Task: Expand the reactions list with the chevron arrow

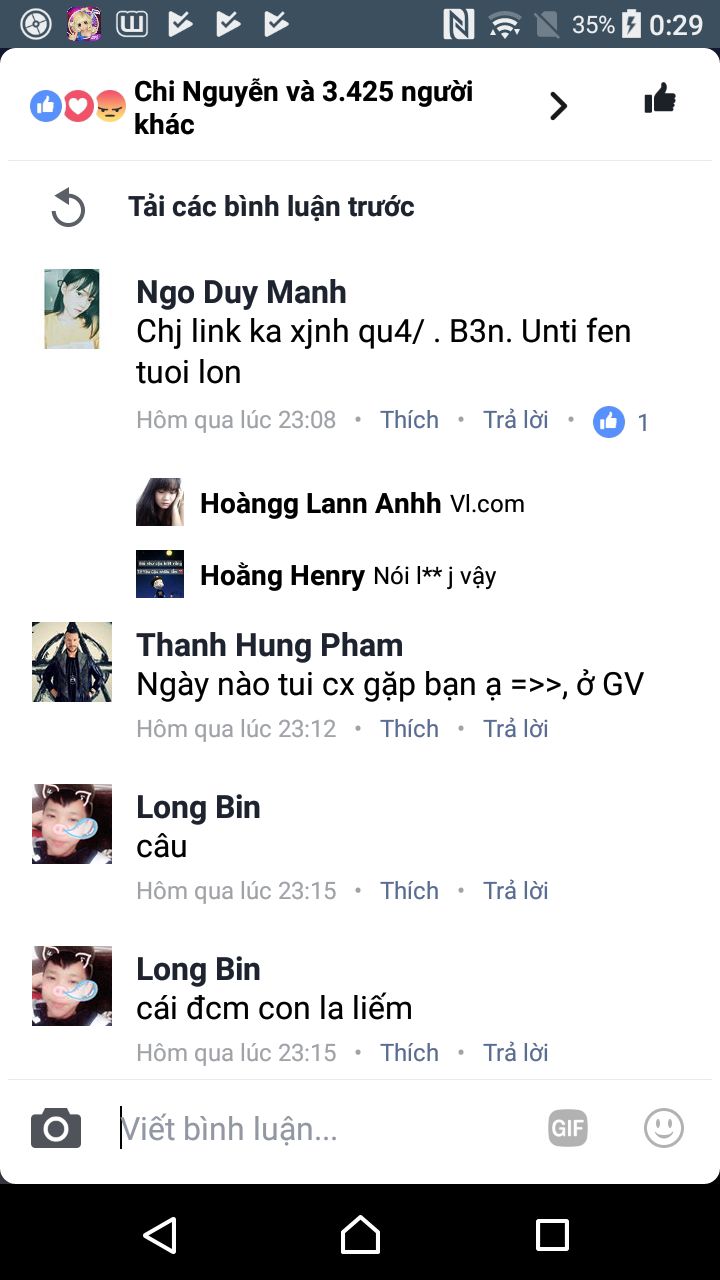Action: 558,105
